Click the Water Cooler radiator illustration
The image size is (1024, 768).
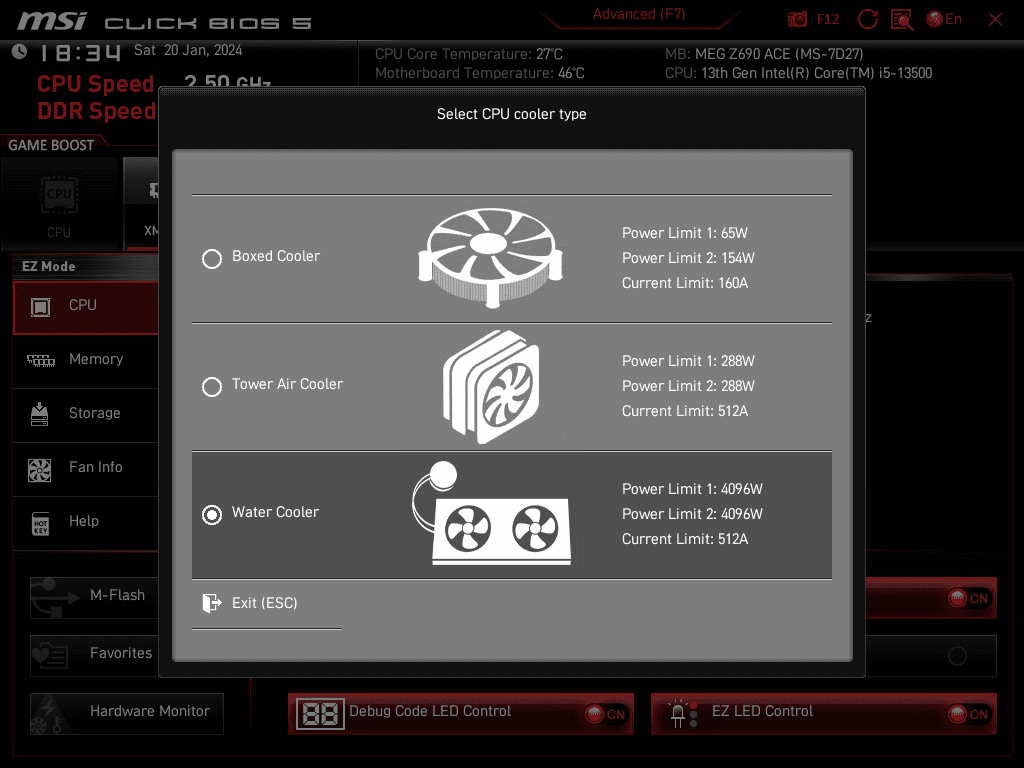point(492,513)
